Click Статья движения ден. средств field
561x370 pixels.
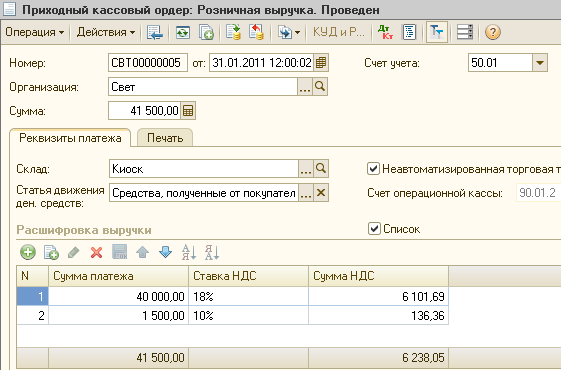click(x=204, y=193)
